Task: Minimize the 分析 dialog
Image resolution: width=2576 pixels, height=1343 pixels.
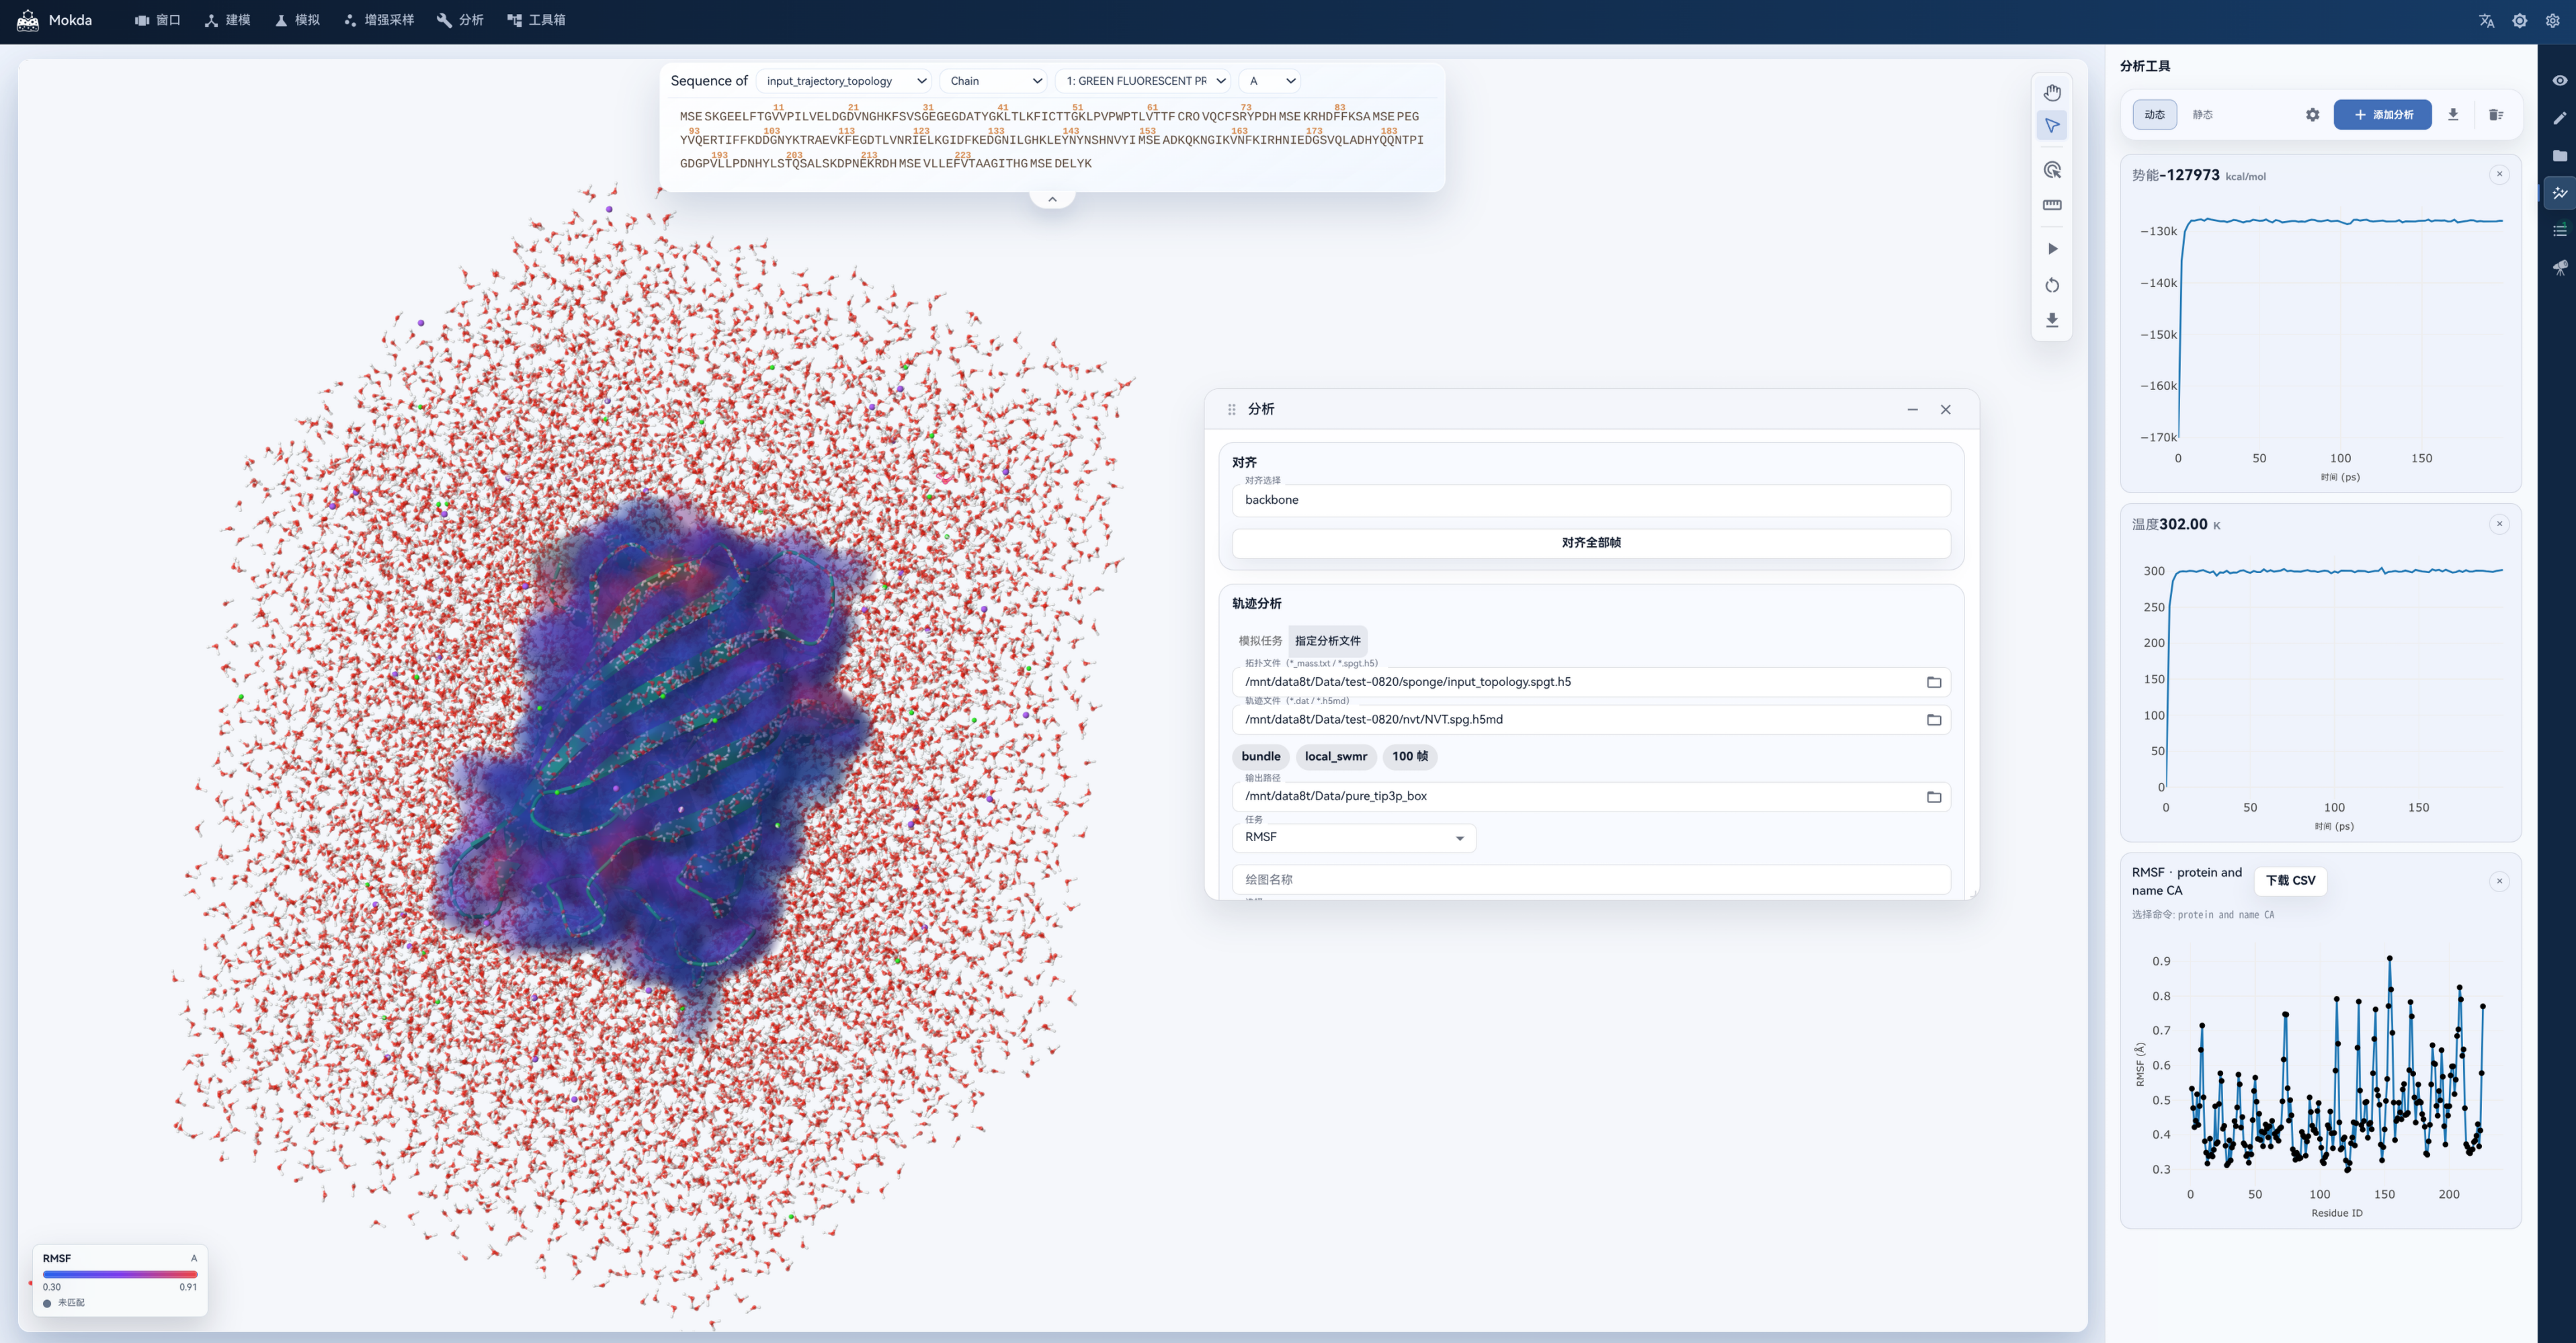Action: coord(1912,409)
